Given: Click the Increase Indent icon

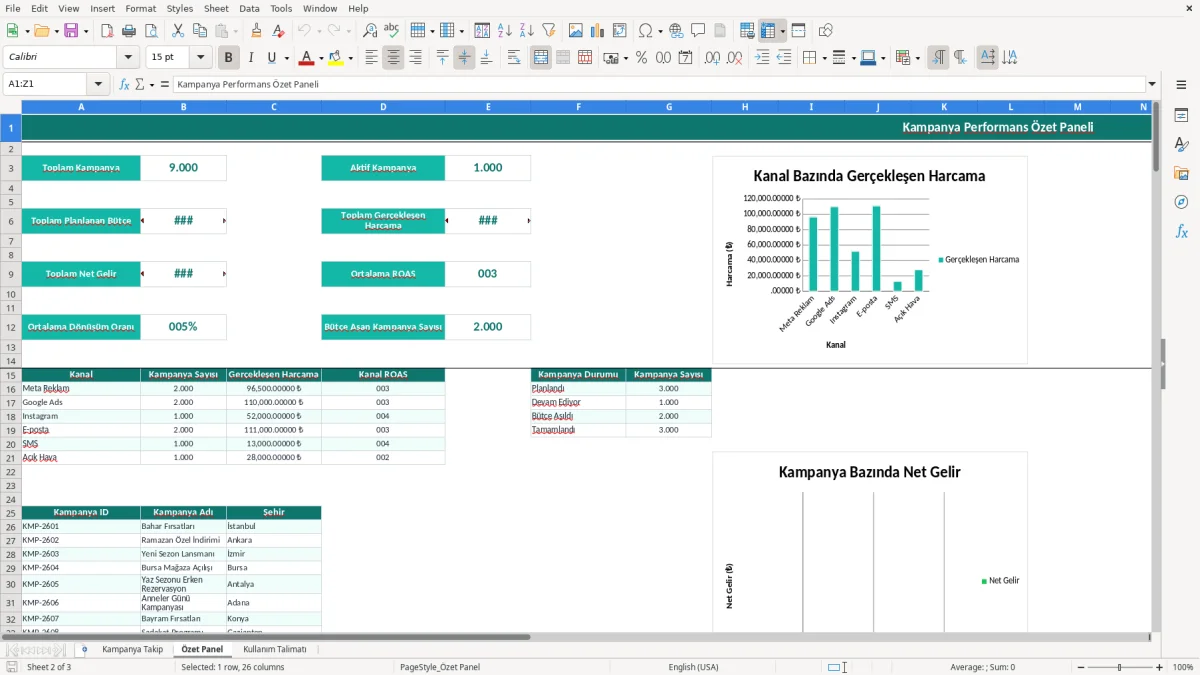Looking at the screenshot, I should pyautogui.click(x=762, y=58).
